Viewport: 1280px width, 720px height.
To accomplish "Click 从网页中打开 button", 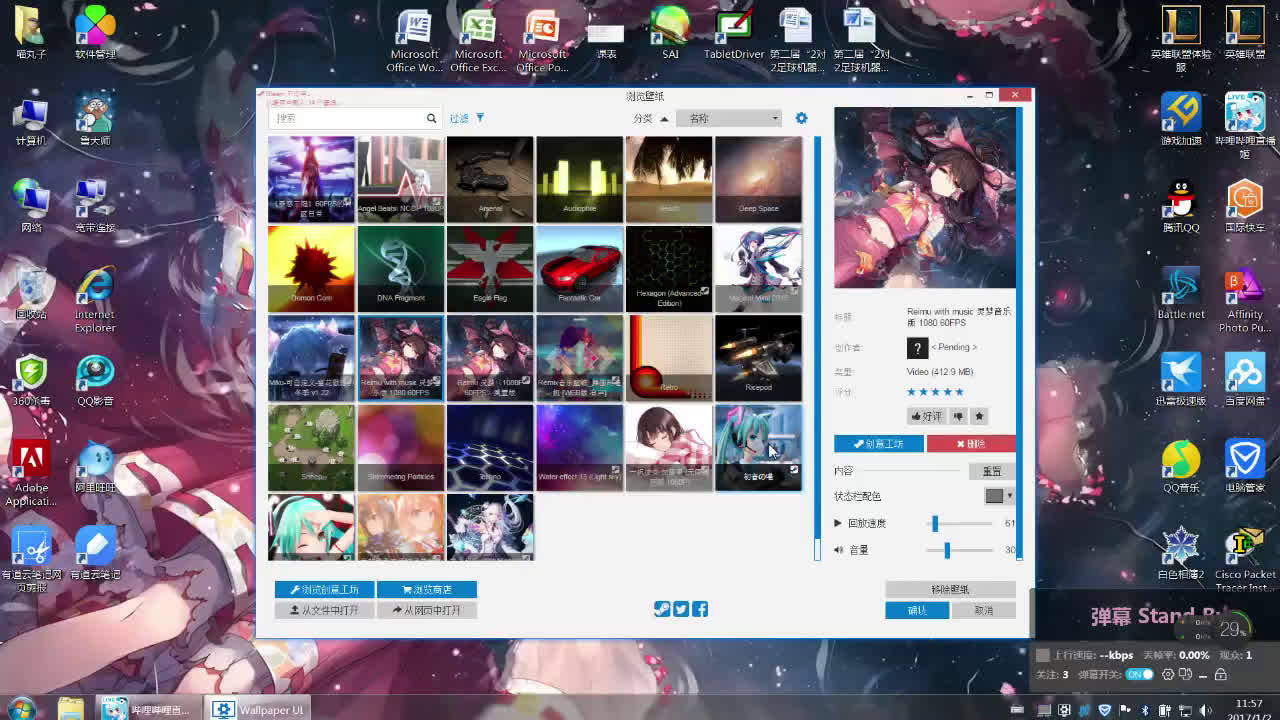I will click(427, 610).
